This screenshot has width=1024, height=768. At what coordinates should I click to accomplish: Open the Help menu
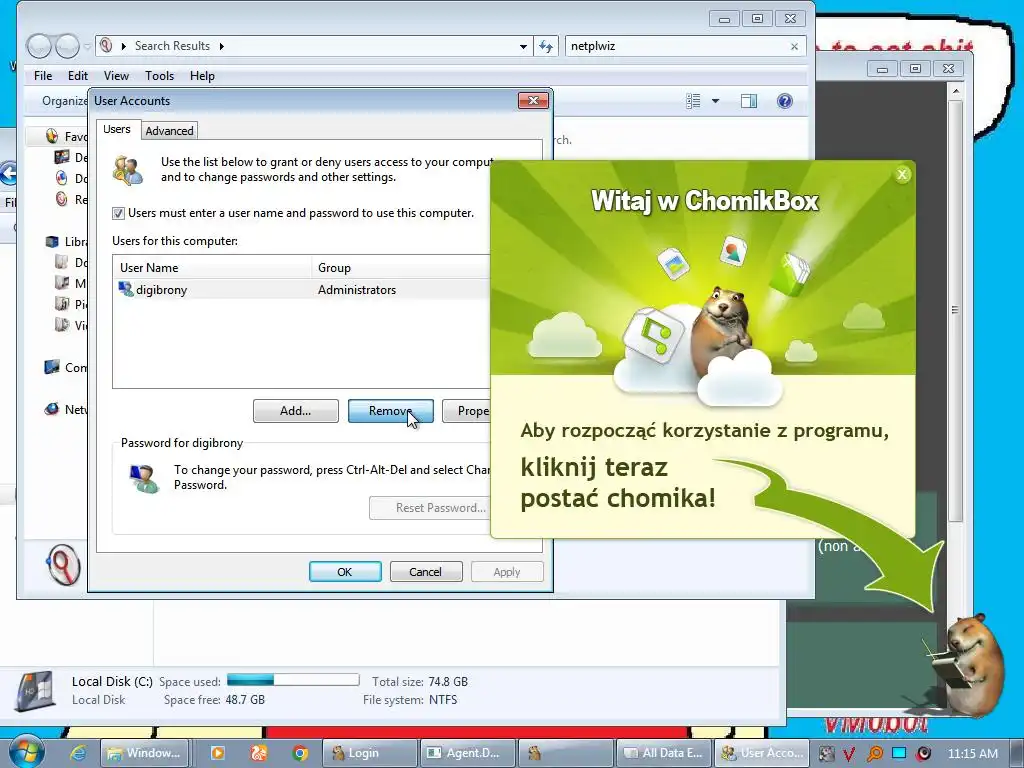coord(202,76)
